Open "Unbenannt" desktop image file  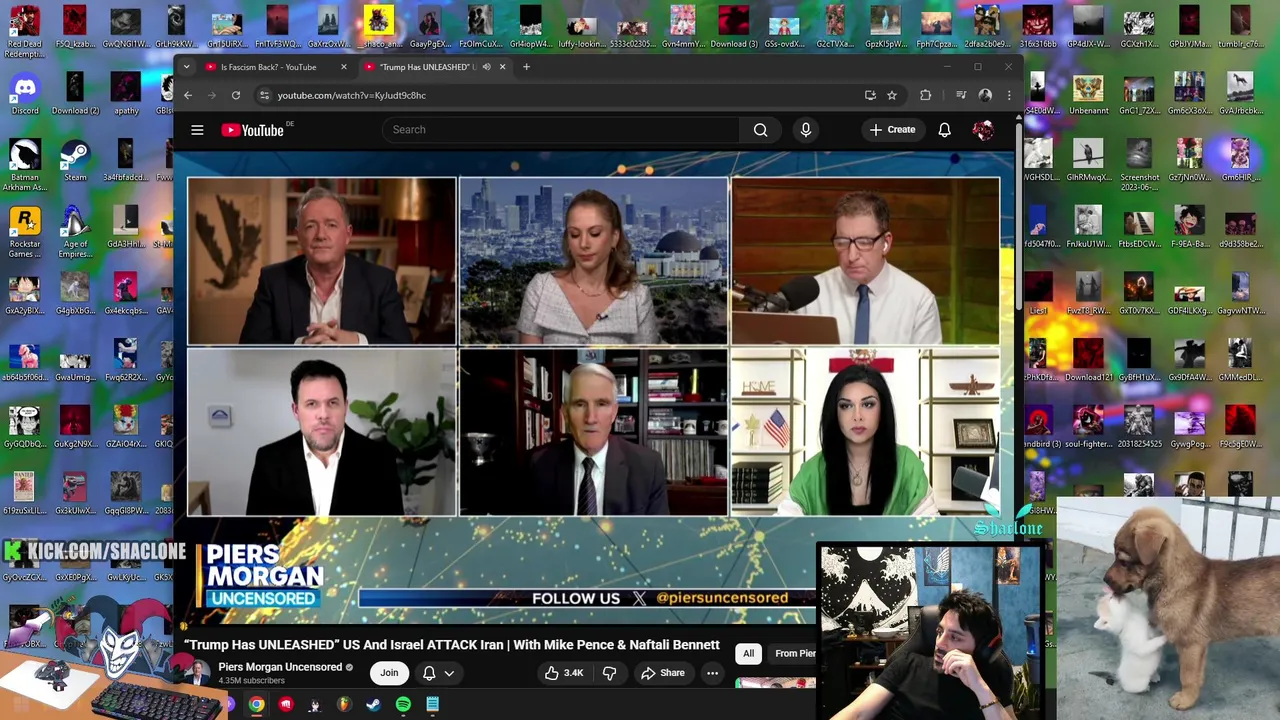(1088, 94)
